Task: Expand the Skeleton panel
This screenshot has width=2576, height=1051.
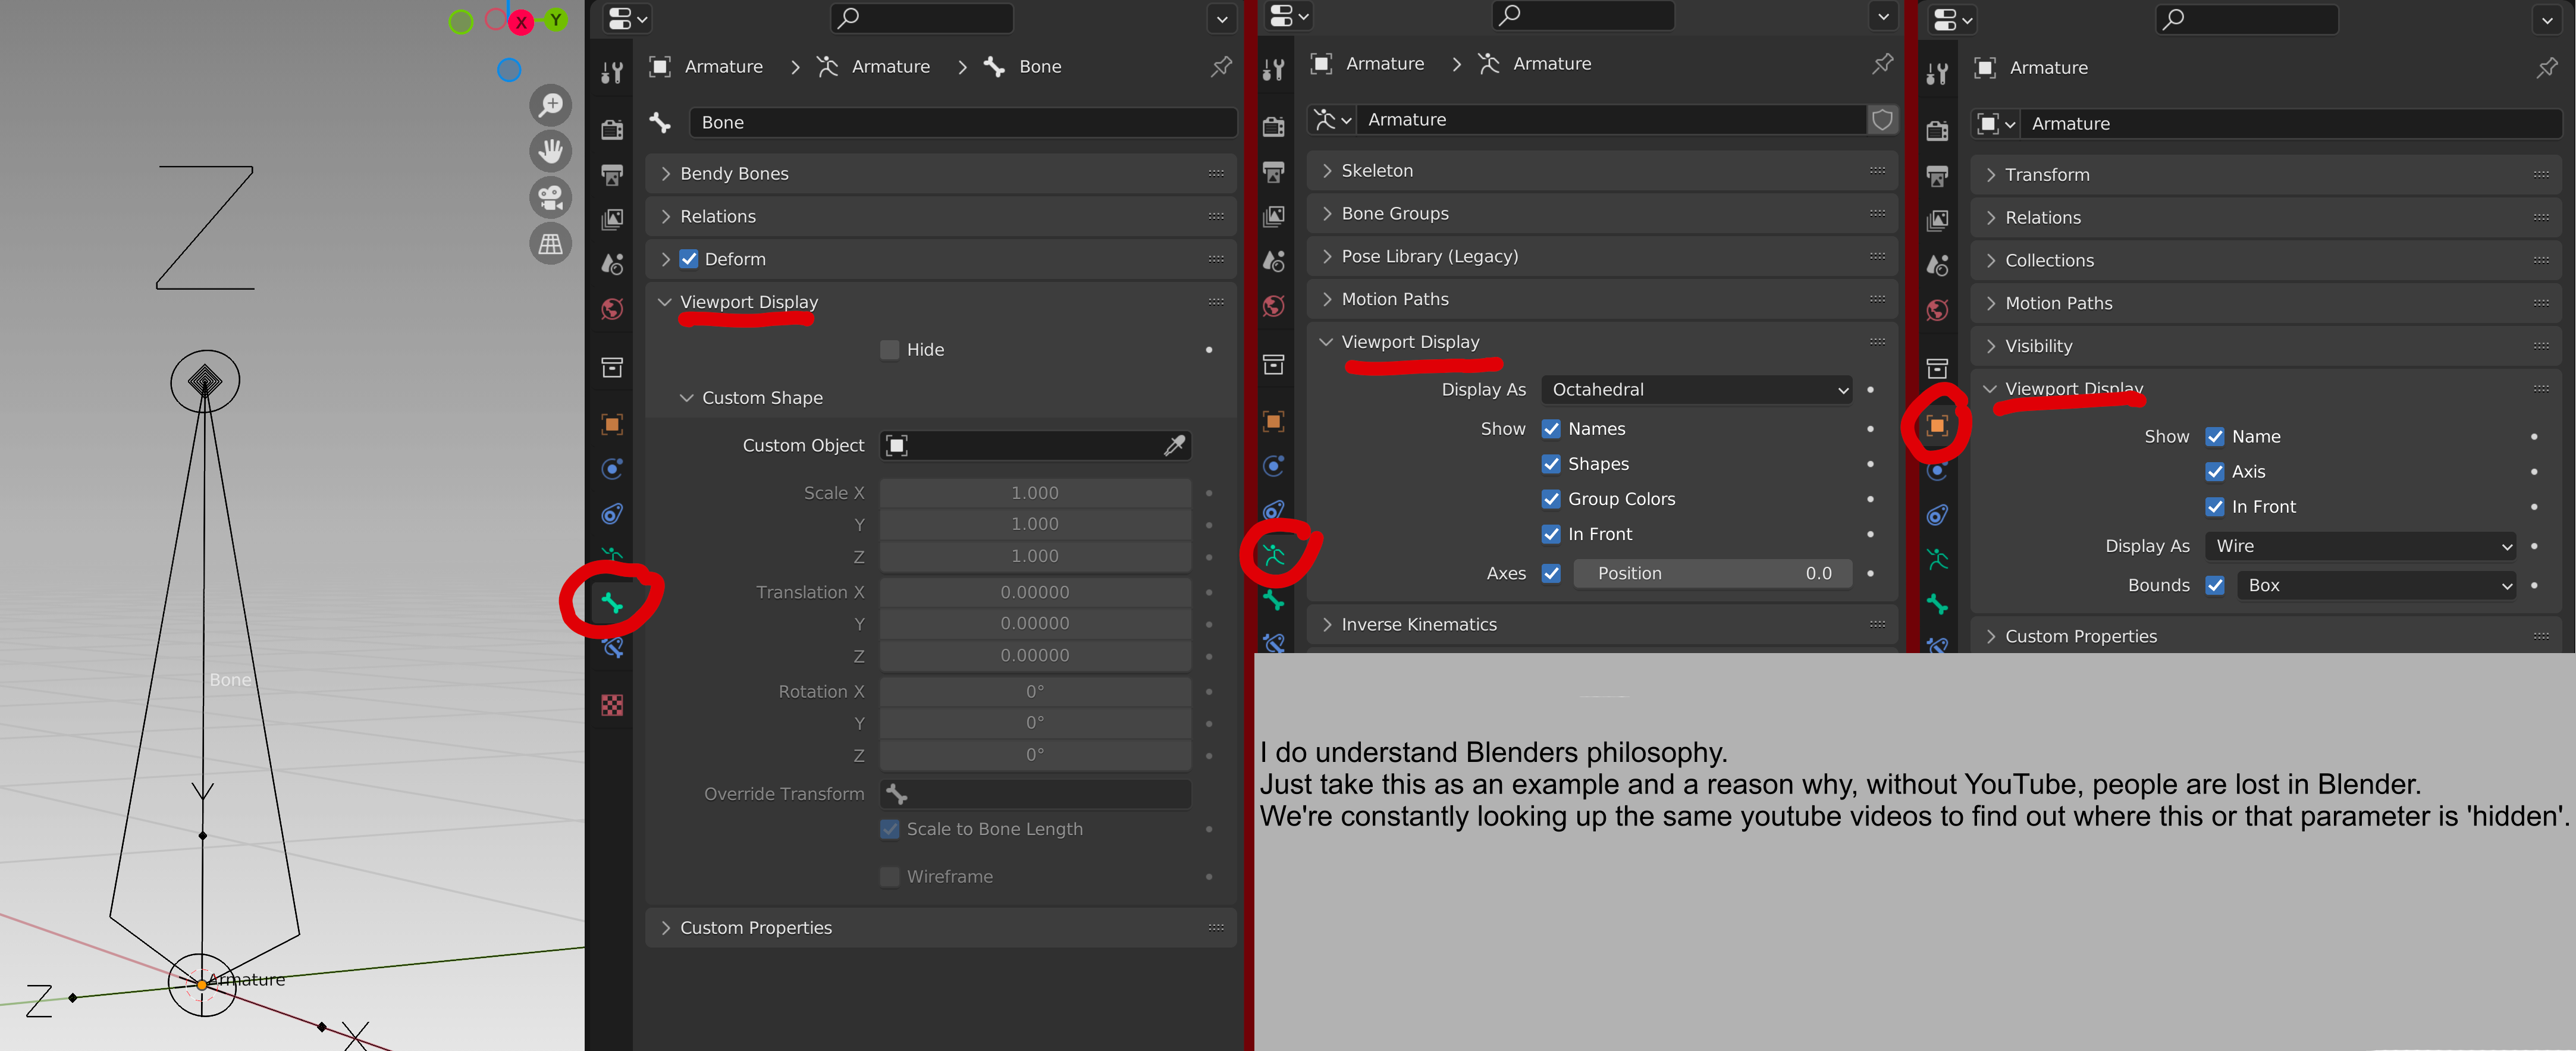Action: pos(1602,170)
